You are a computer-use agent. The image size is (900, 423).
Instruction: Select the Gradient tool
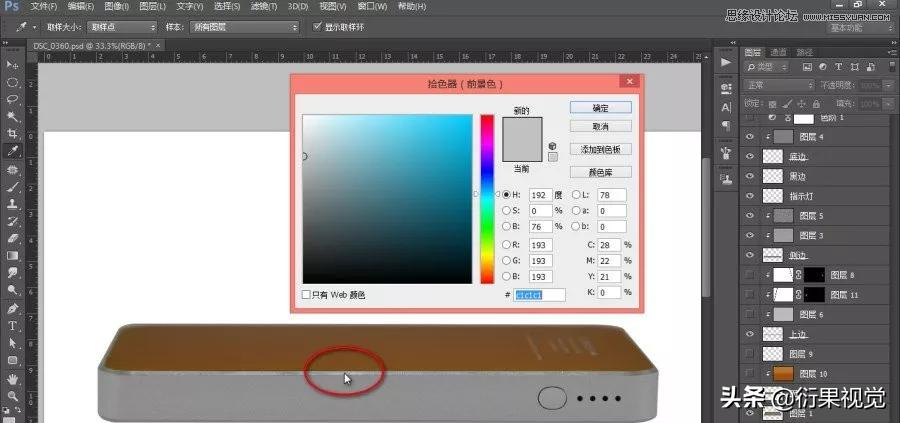point(12,256)
